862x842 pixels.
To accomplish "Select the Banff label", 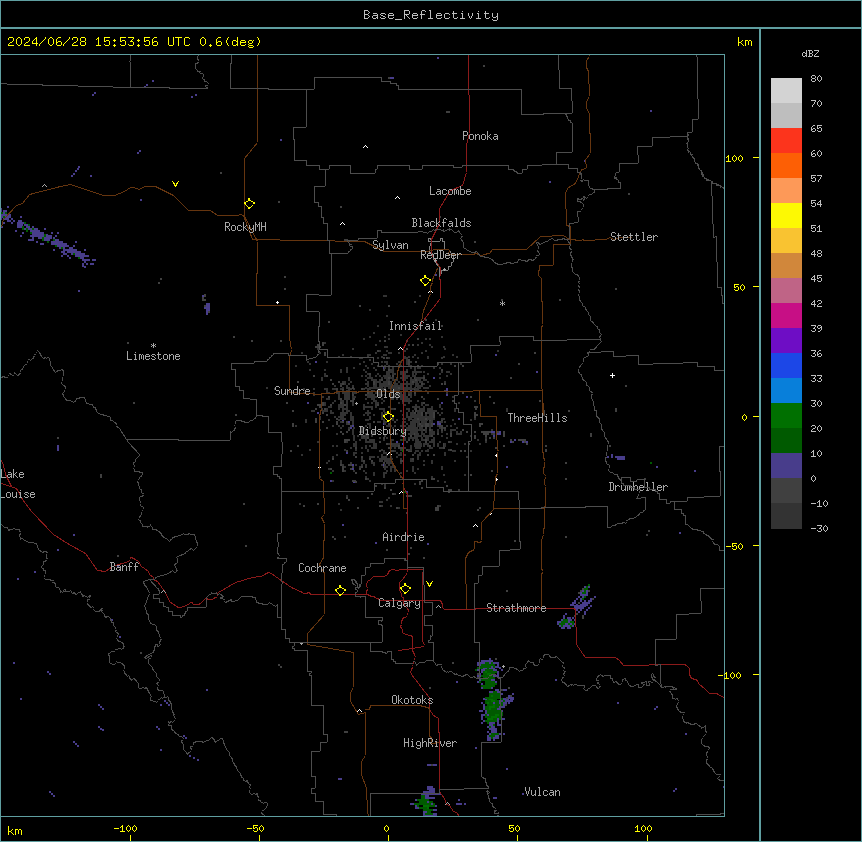I will pos(124,567).
